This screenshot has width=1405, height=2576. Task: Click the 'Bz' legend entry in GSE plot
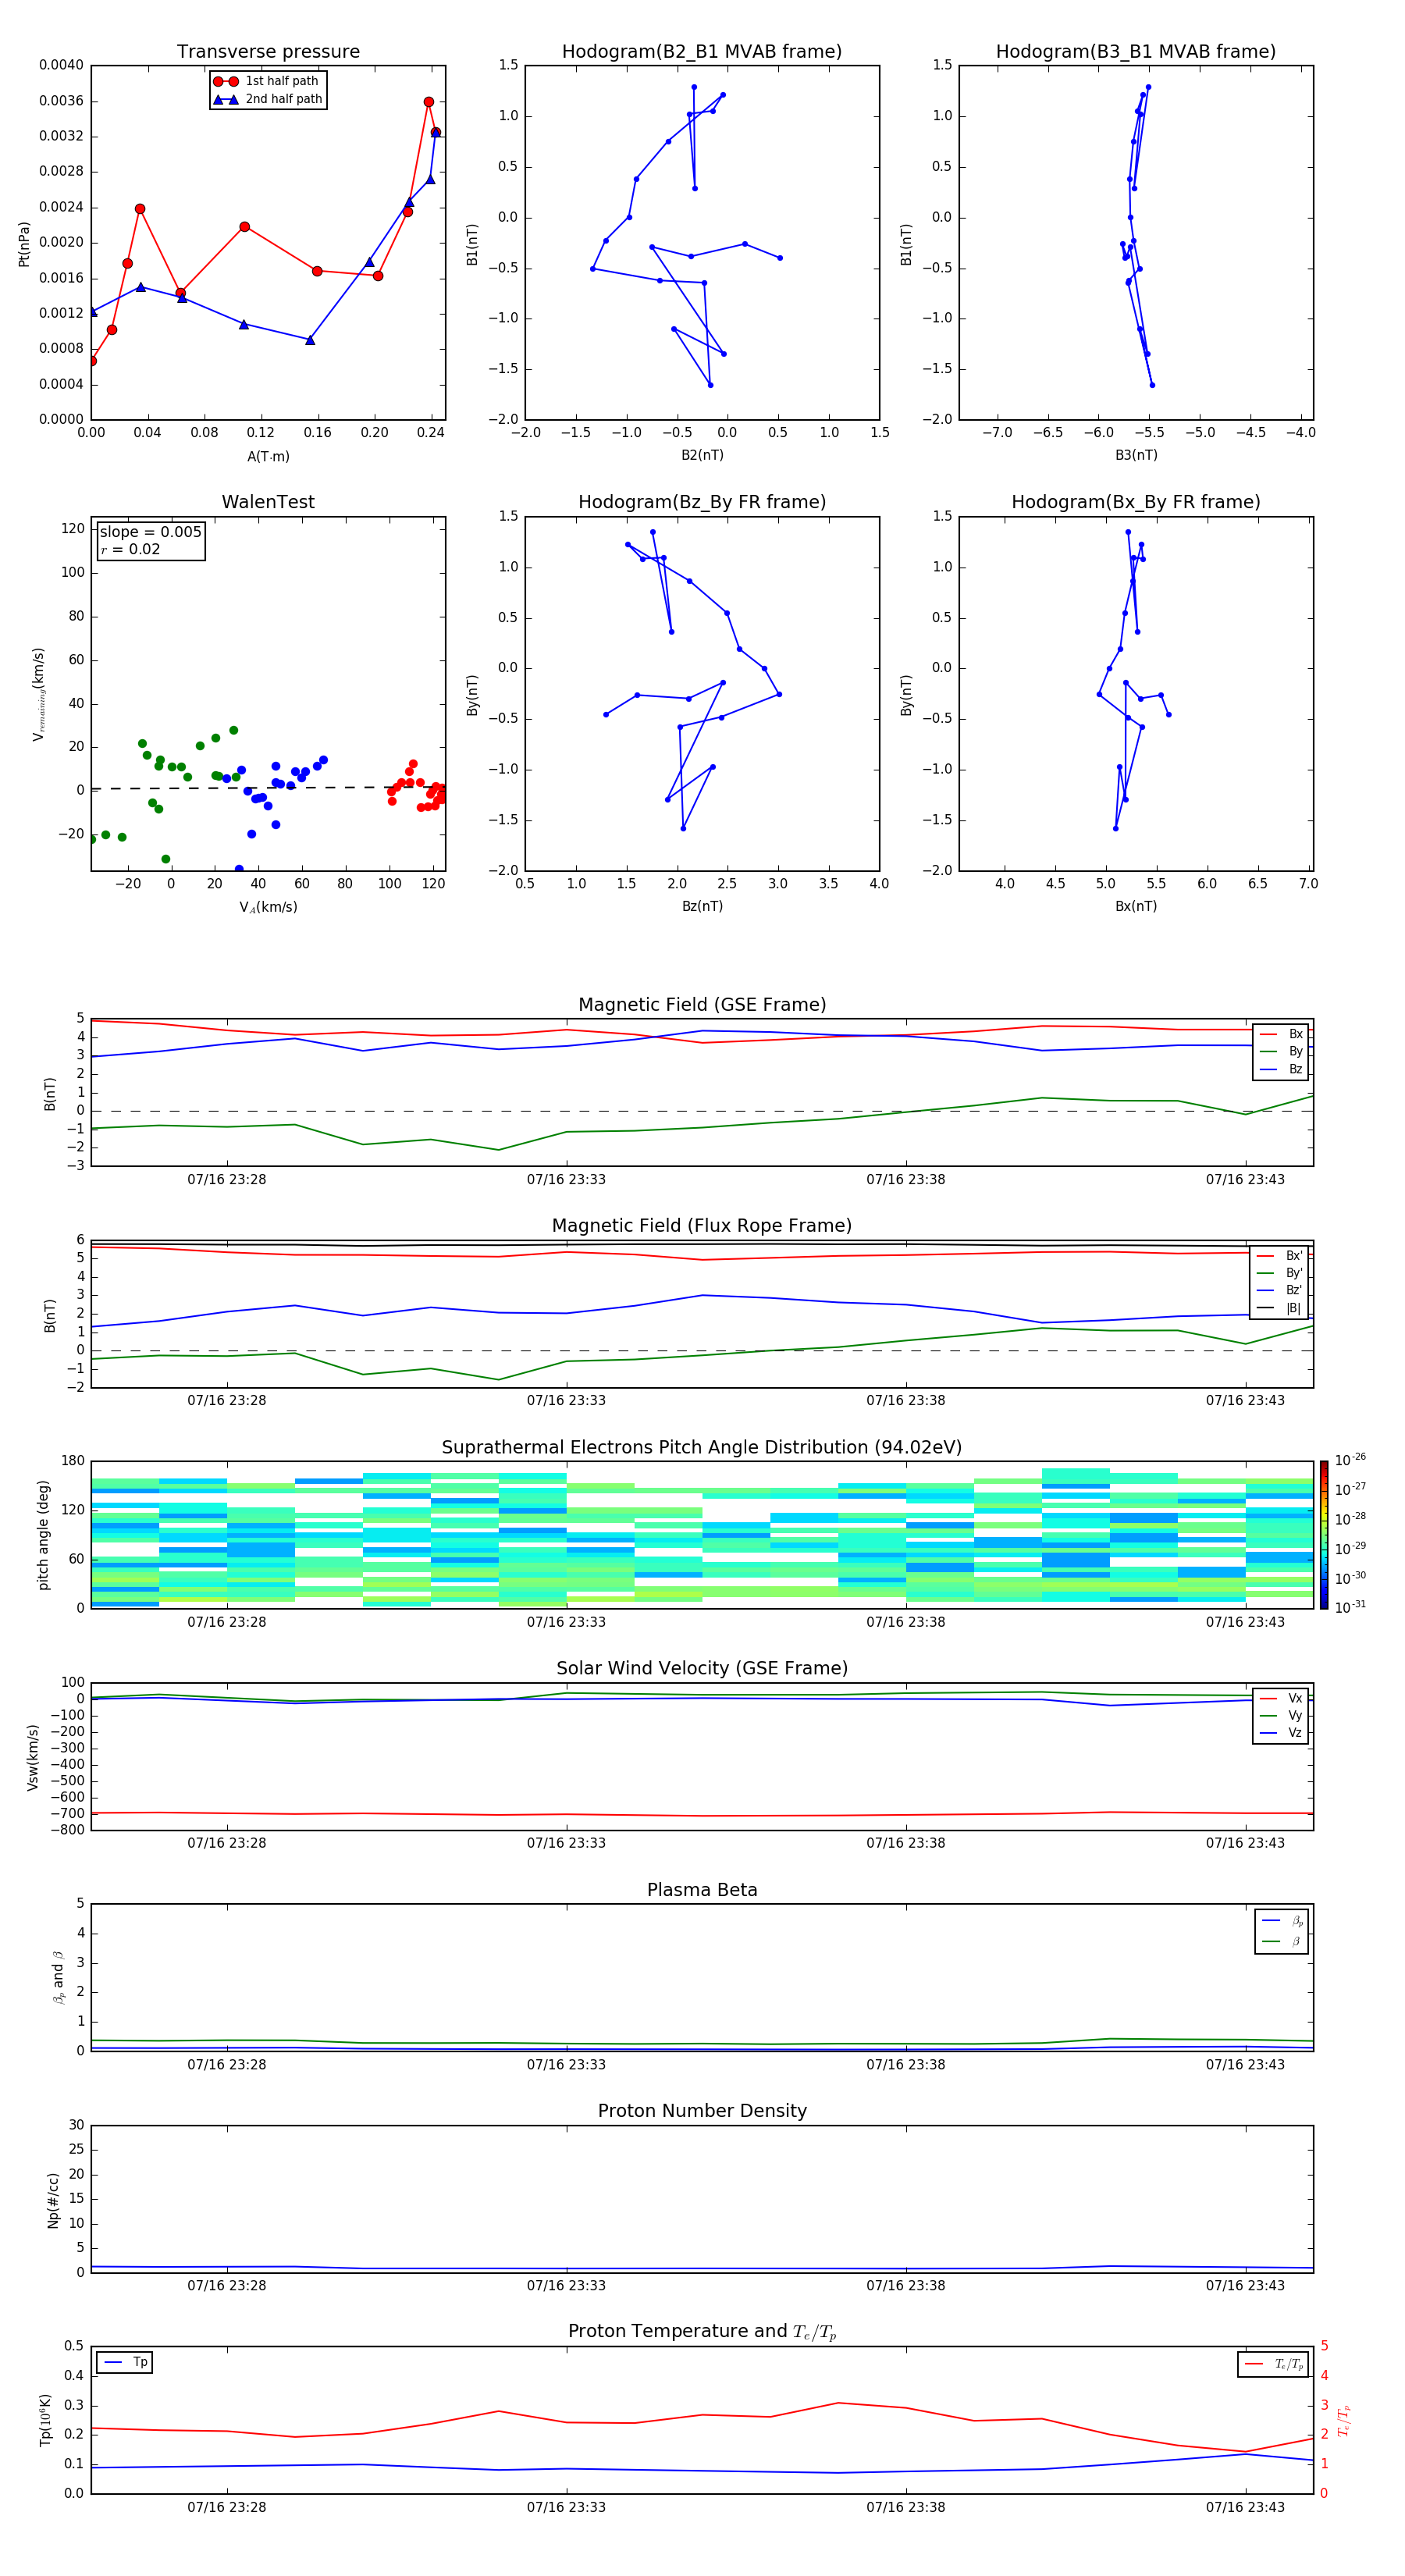[x=1281, y=1070]
